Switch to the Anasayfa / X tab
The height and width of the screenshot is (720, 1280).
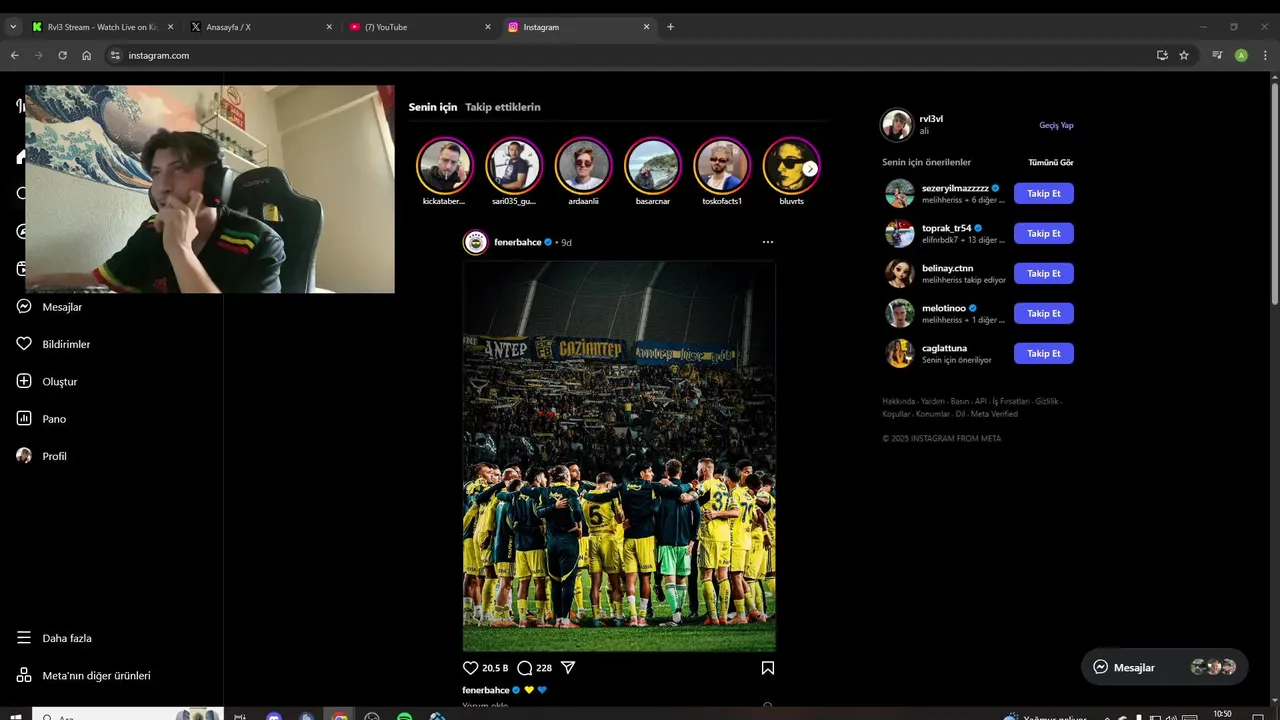[x=261, y=27]
